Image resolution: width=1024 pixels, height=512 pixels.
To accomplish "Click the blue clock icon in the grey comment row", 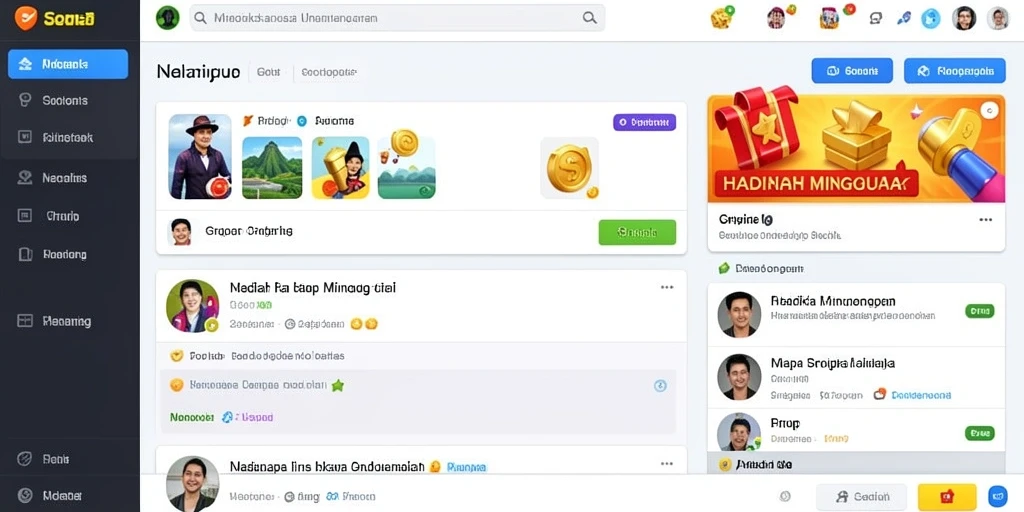I will [x=660, y=386].
